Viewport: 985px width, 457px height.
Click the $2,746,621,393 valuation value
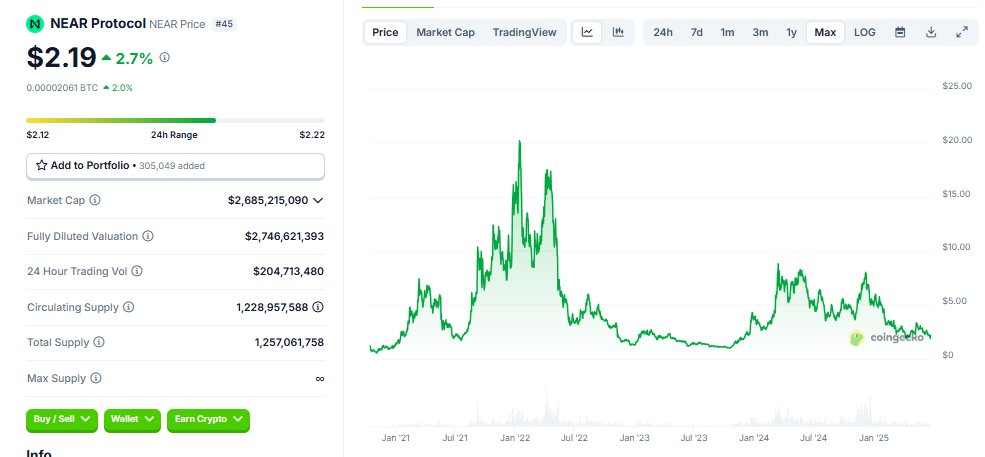click(x=285, y=236)
